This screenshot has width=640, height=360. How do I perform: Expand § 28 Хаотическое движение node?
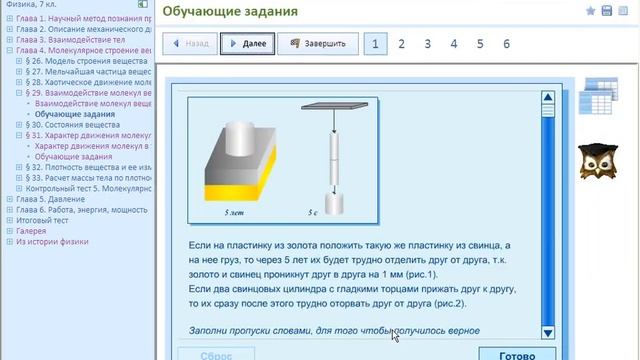[x=19, y=82]
